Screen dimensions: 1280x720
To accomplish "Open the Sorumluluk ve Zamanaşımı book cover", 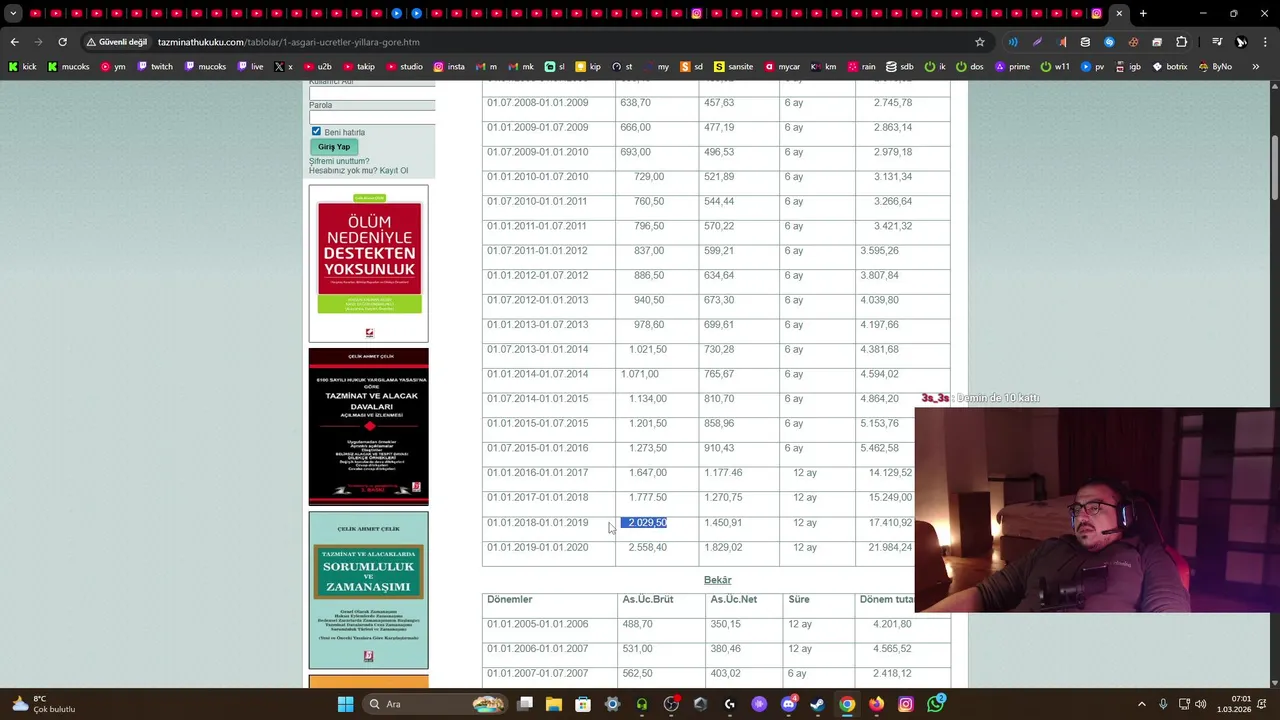I will tap(368, 590).
